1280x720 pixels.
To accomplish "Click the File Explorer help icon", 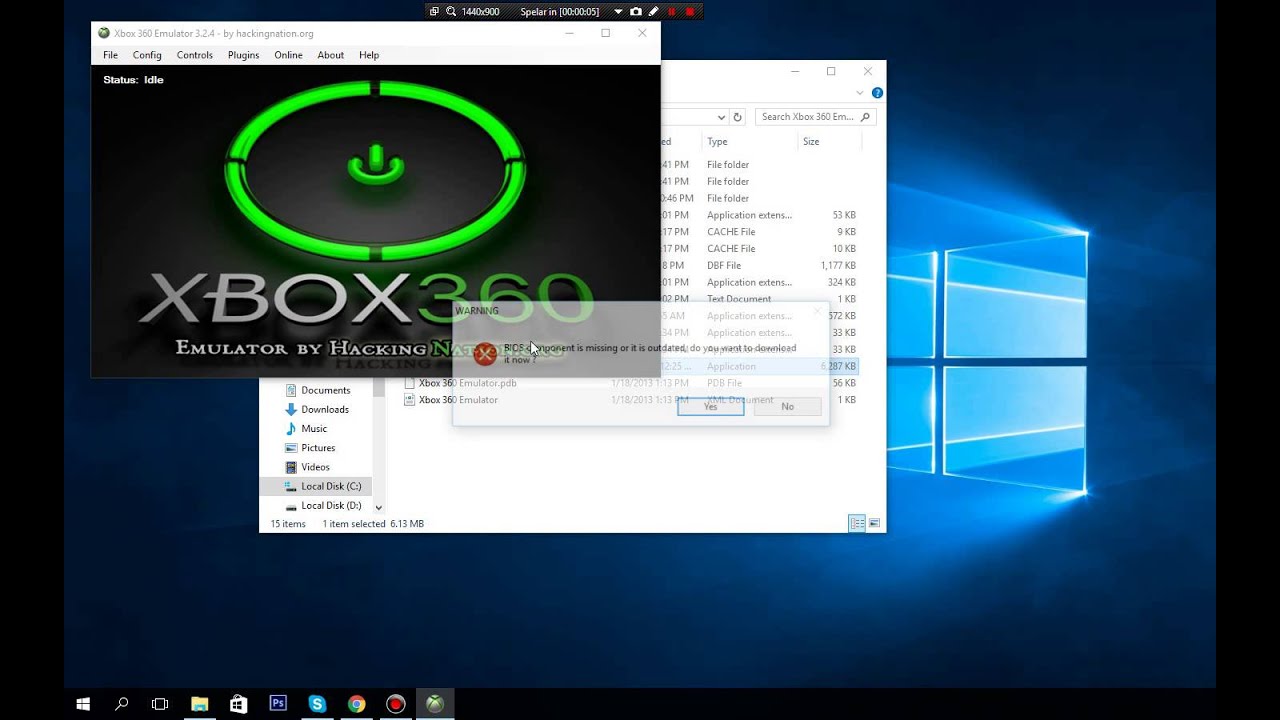I will (877, 93).
